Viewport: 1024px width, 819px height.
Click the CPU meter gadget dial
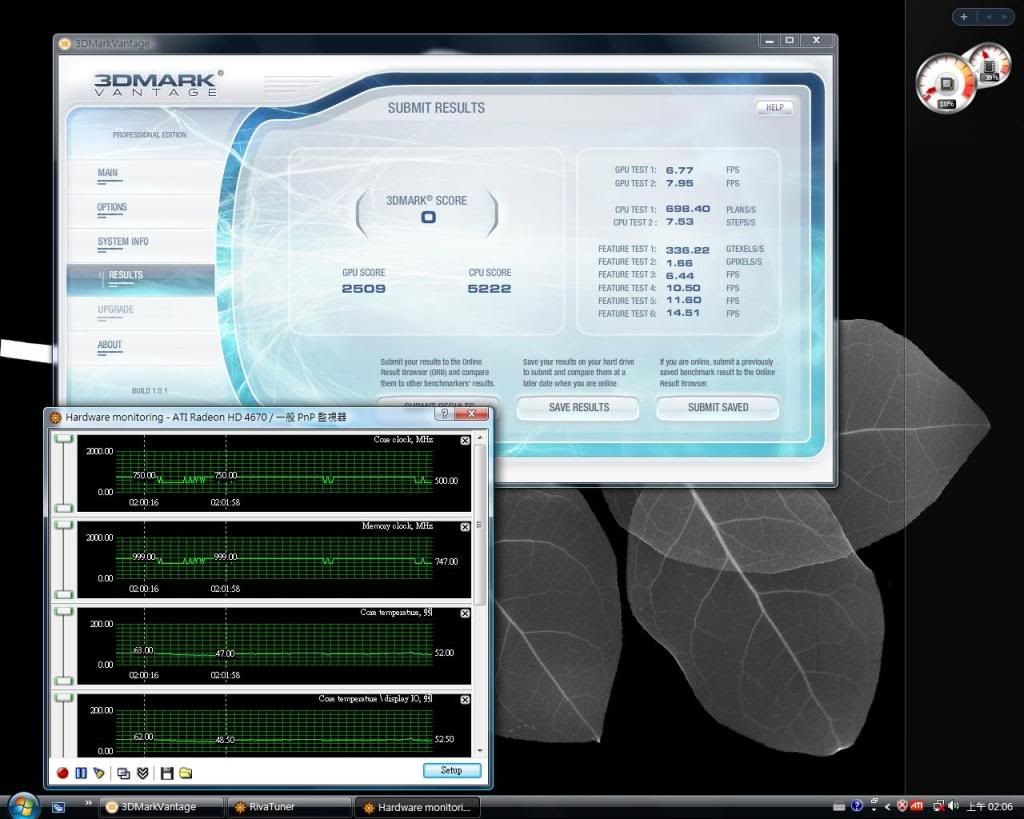[945, 84]
